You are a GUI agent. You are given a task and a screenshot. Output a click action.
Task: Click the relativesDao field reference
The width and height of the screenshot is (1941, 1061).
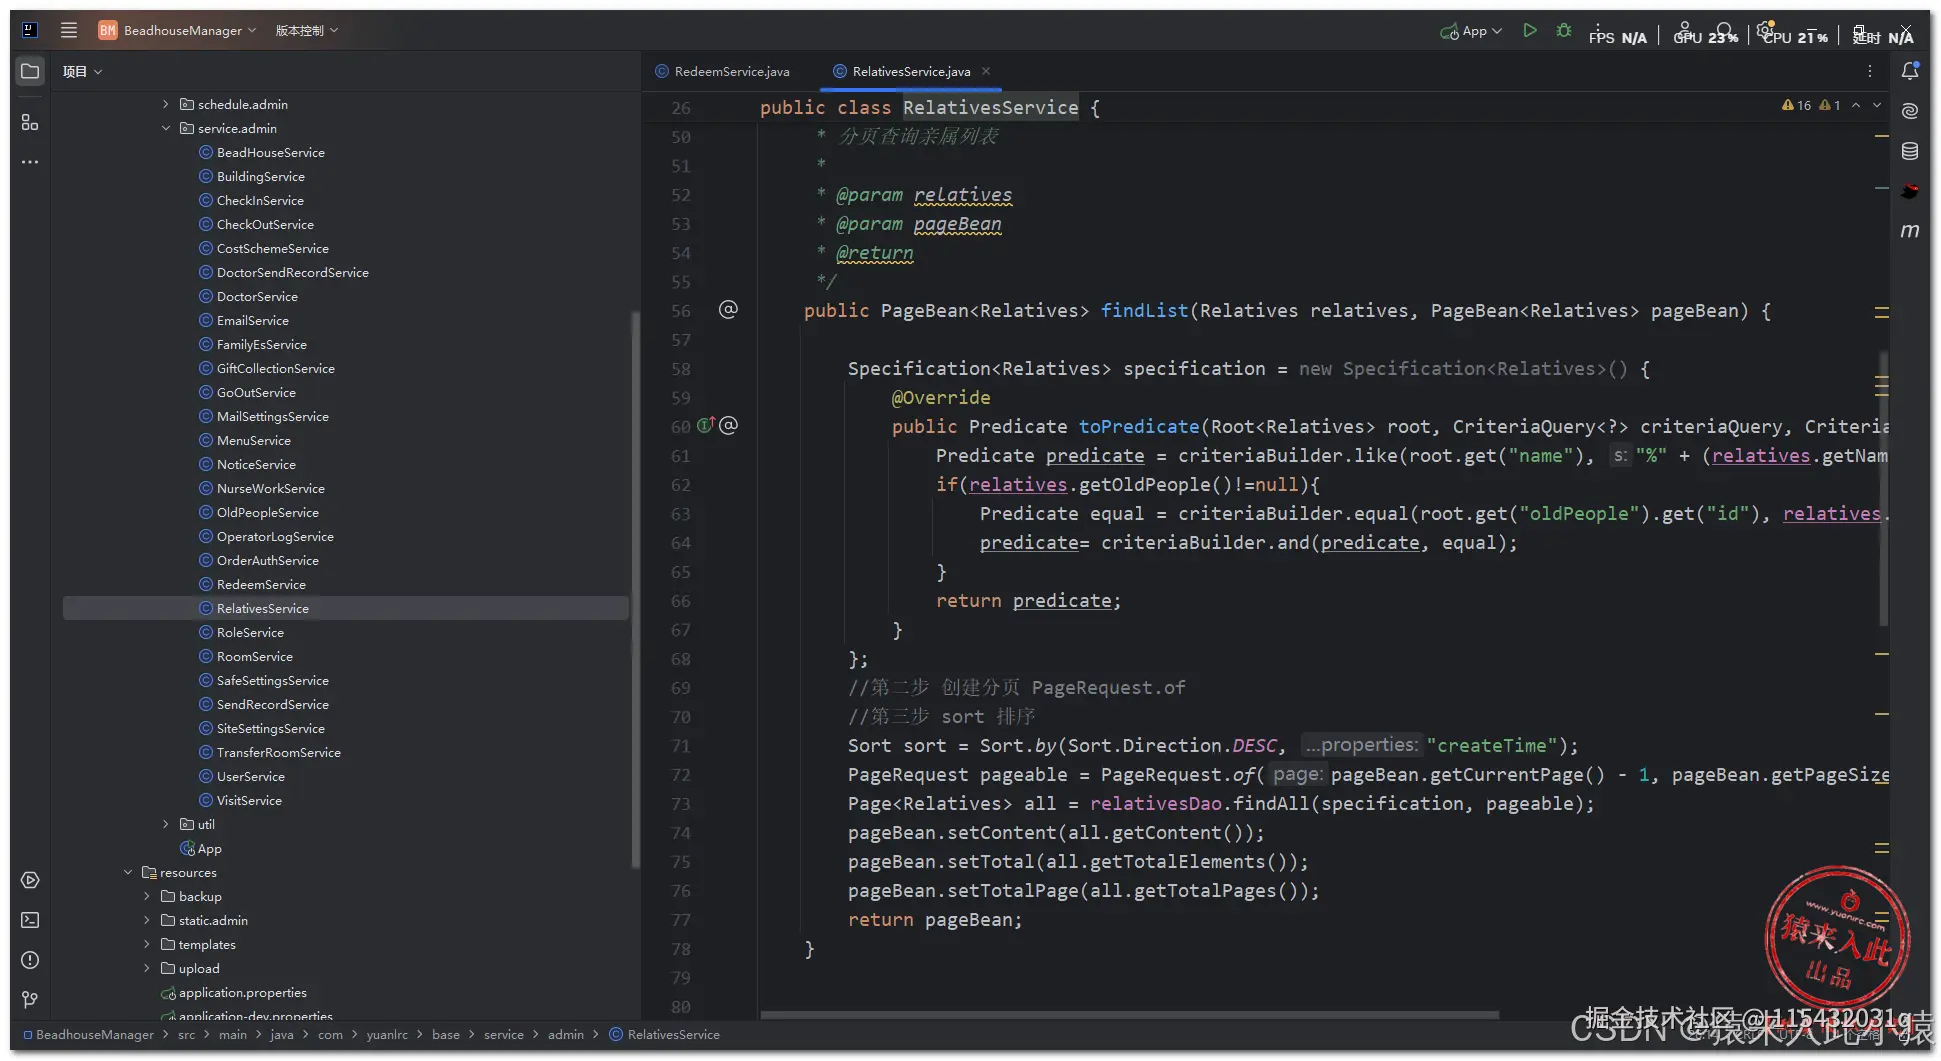pos(1155,804)
